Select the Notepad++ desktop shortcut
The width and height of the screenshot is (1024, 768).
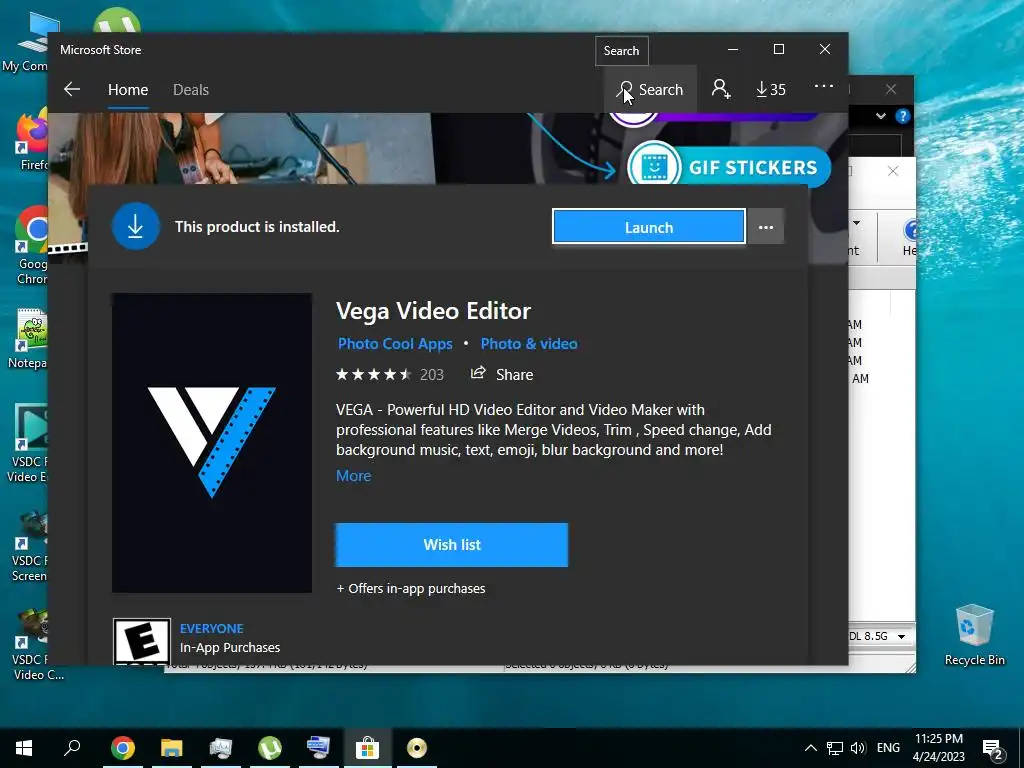pos(29,338)
